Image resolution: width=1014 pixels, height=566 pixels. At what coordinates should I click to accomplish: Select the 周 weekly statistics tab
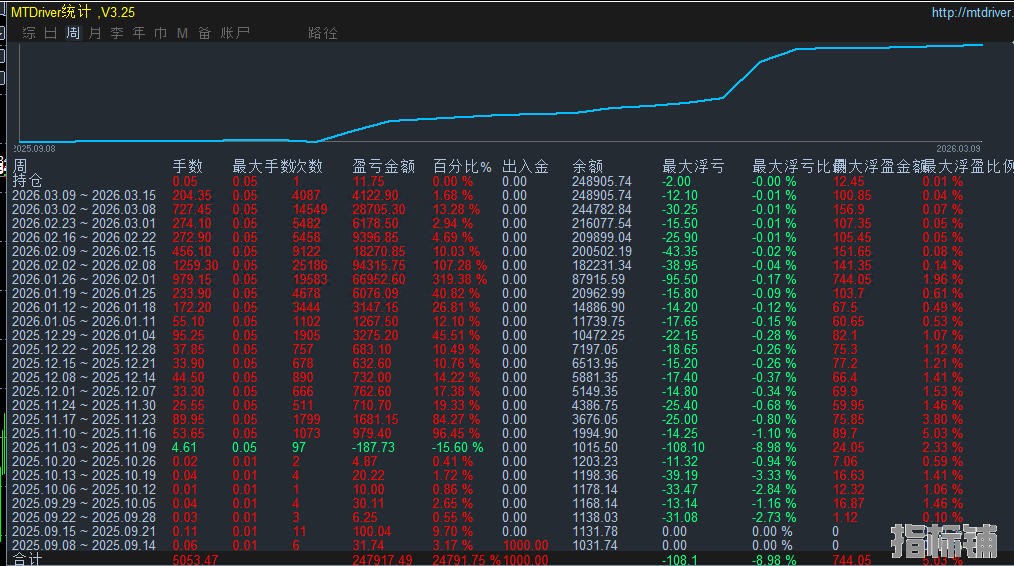click(x=73, y=33)
